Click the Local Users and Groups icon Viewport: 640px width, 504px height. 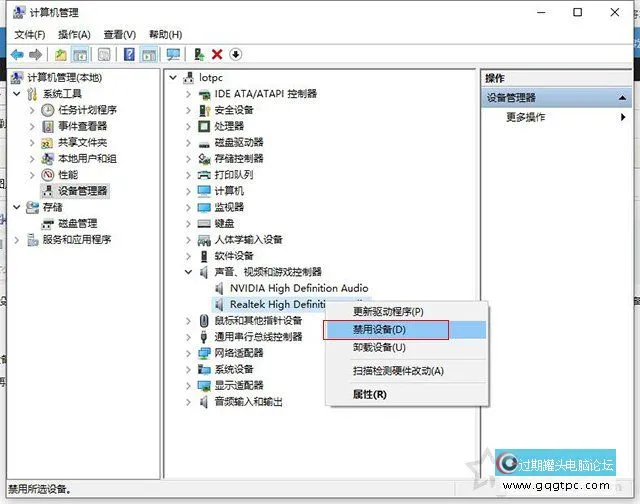[x=48, y=158]
